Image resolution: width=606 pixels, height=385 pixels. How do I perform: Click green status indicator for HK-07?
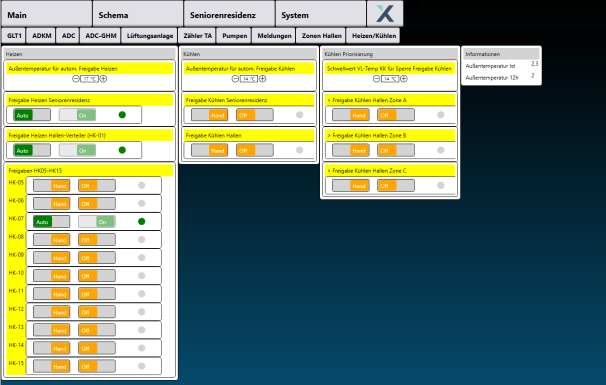(141, 221)
